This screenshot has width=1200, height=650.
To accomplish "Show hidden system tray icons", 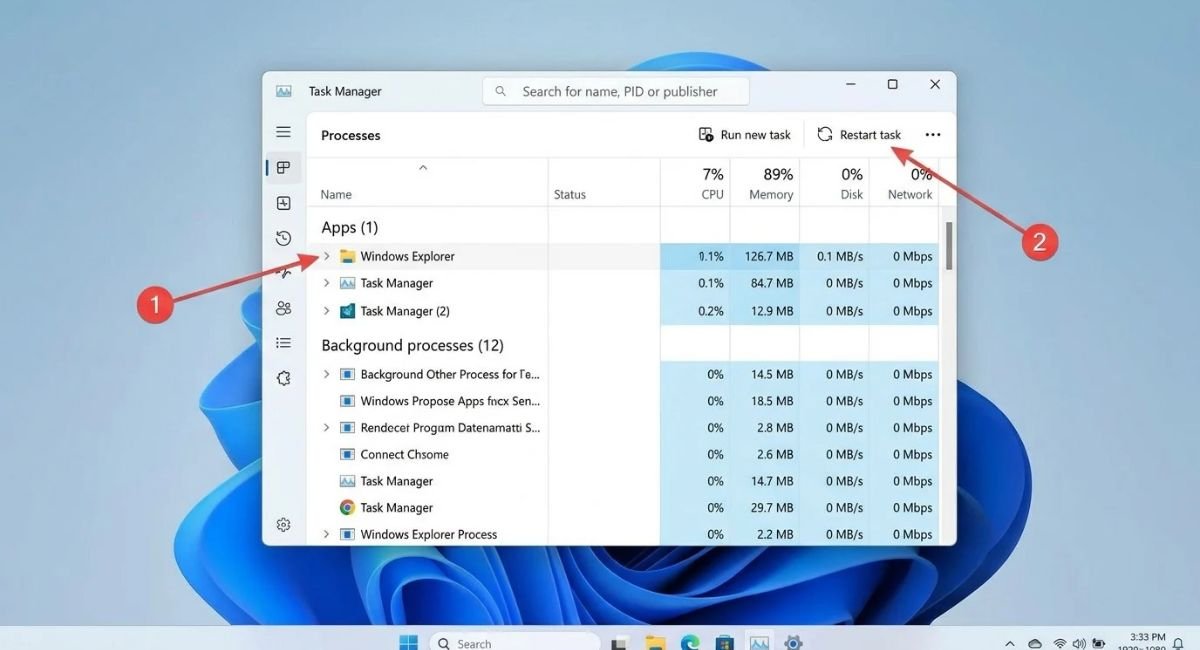I will pyautogui.click(x=1010, y=642).
